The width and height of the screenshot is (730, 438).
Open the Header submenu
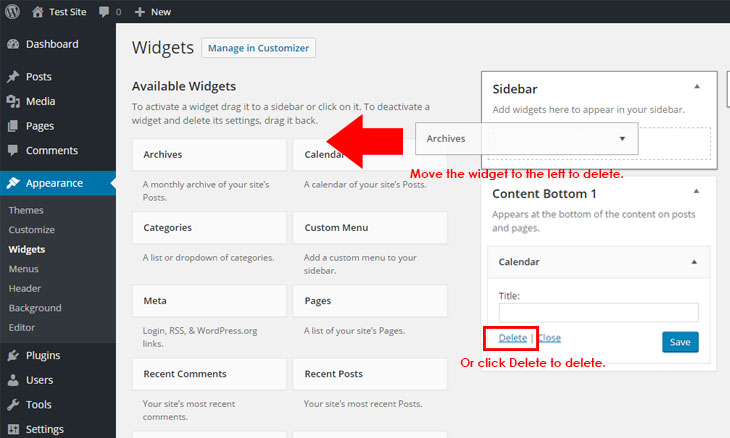(x=25, y=289)
